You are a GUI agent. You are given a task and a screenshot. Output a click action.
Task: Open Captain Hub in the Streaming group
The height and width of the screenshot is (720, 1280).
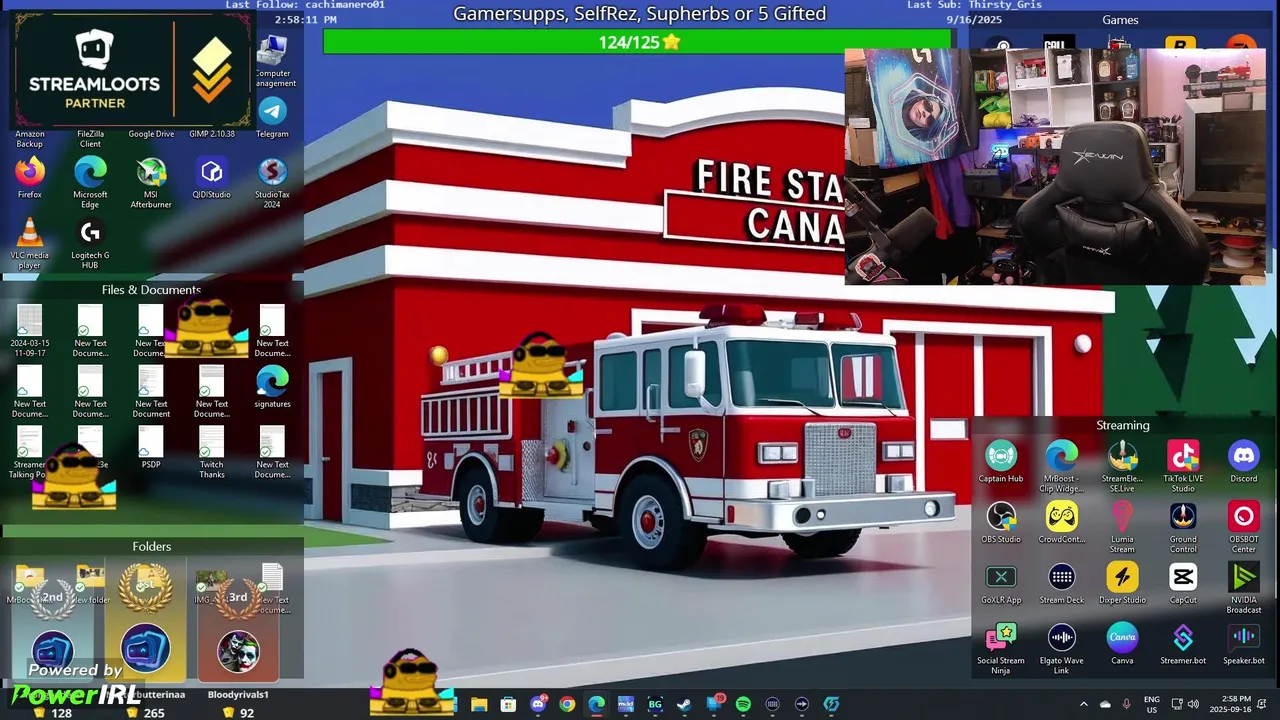click(x=1001, y=462)
